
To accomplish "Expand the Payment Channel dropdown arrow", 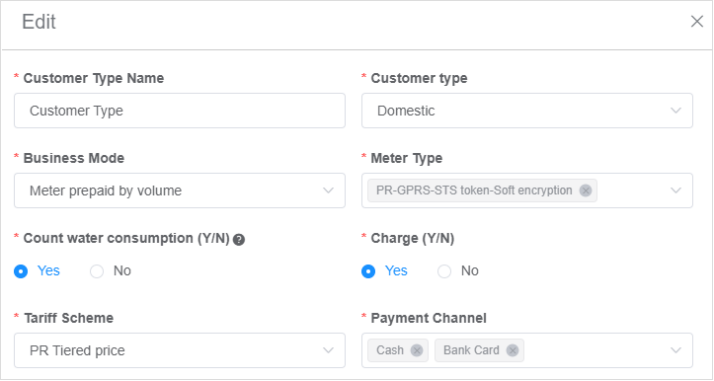I will [x=676, y=350].
